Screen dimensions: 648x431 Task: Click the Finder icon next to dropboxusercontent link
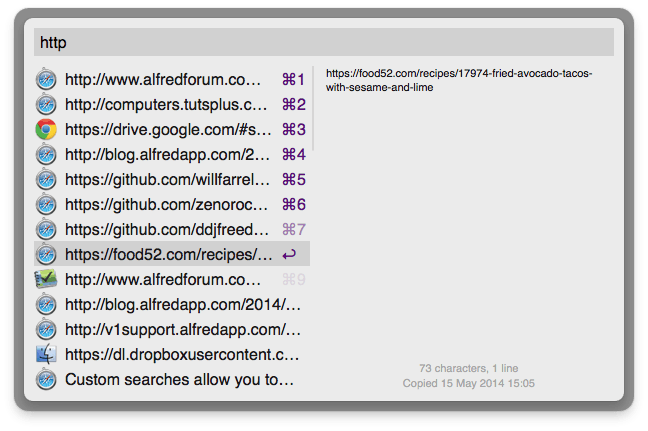(46, 354)
